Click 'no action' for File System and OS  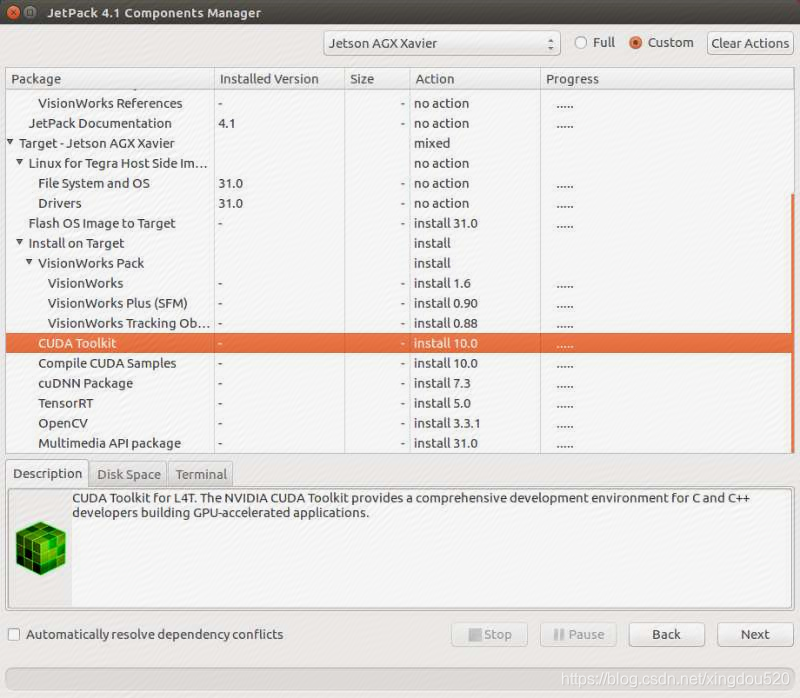pyautogui.click(x=441, y=183)
